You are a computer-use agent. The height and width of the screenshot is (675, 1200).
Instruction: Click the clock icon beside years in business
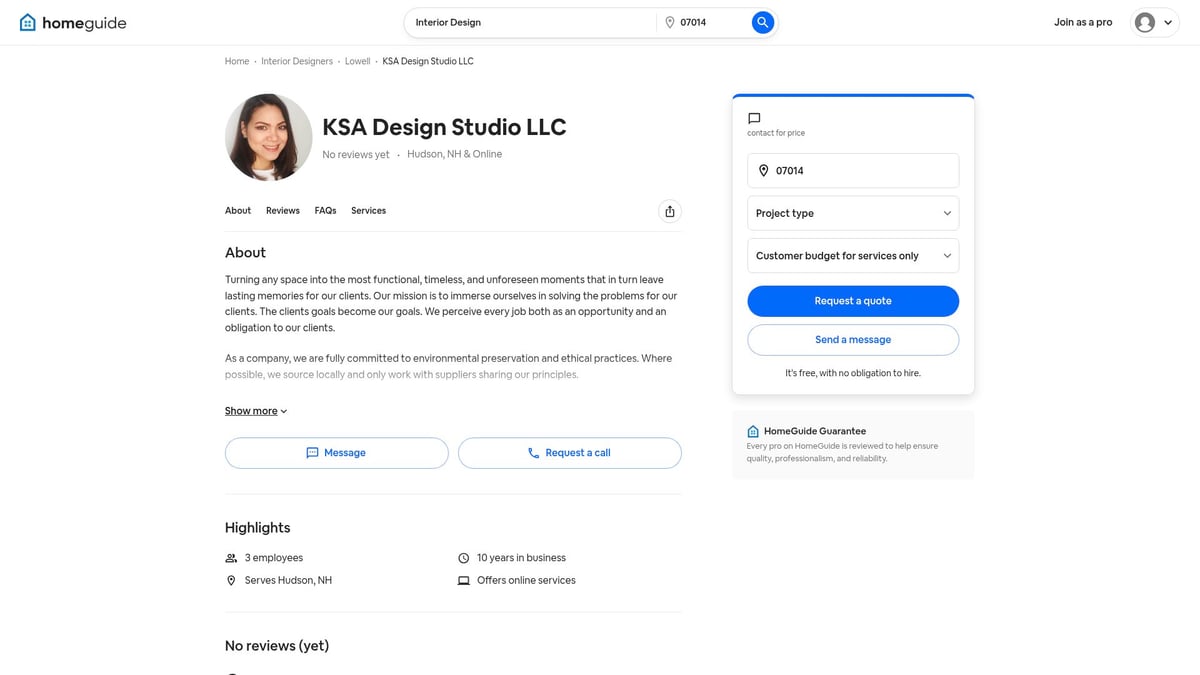coord(463,558)
